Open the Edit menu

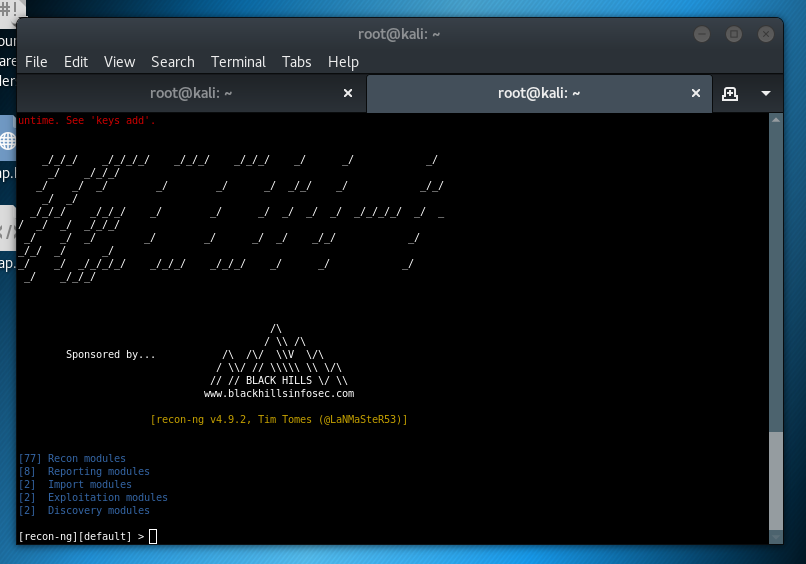76,62
